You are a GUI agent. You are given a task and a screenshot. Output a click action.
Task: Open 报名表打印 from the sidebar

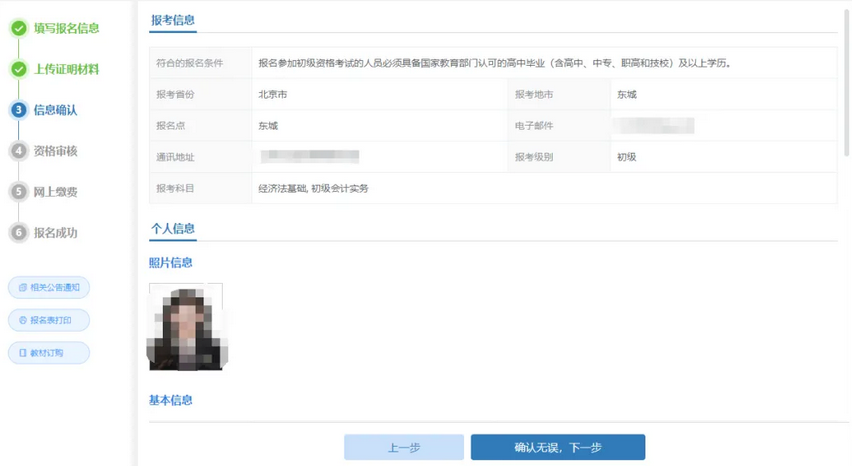click(49, 321)
